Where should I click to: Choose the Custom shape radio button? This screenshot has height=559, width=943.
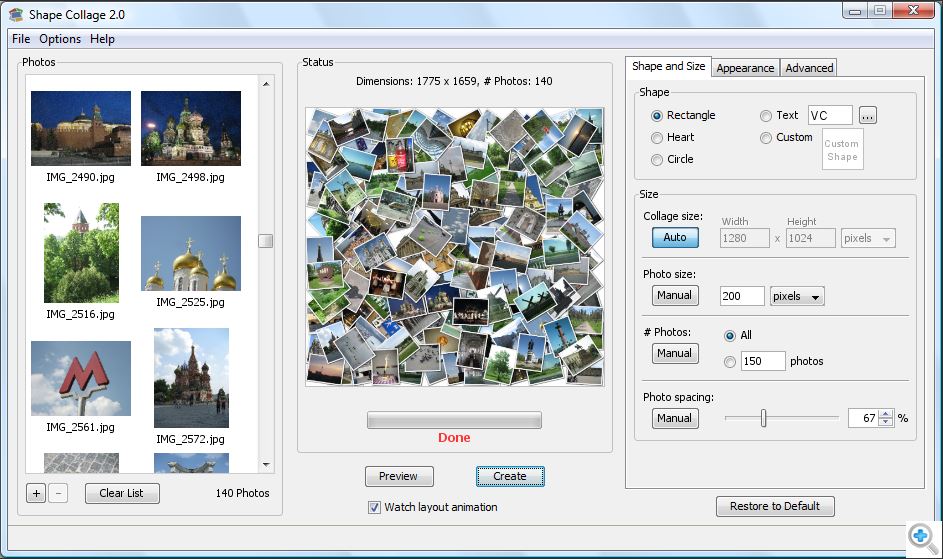coord(766,138)
